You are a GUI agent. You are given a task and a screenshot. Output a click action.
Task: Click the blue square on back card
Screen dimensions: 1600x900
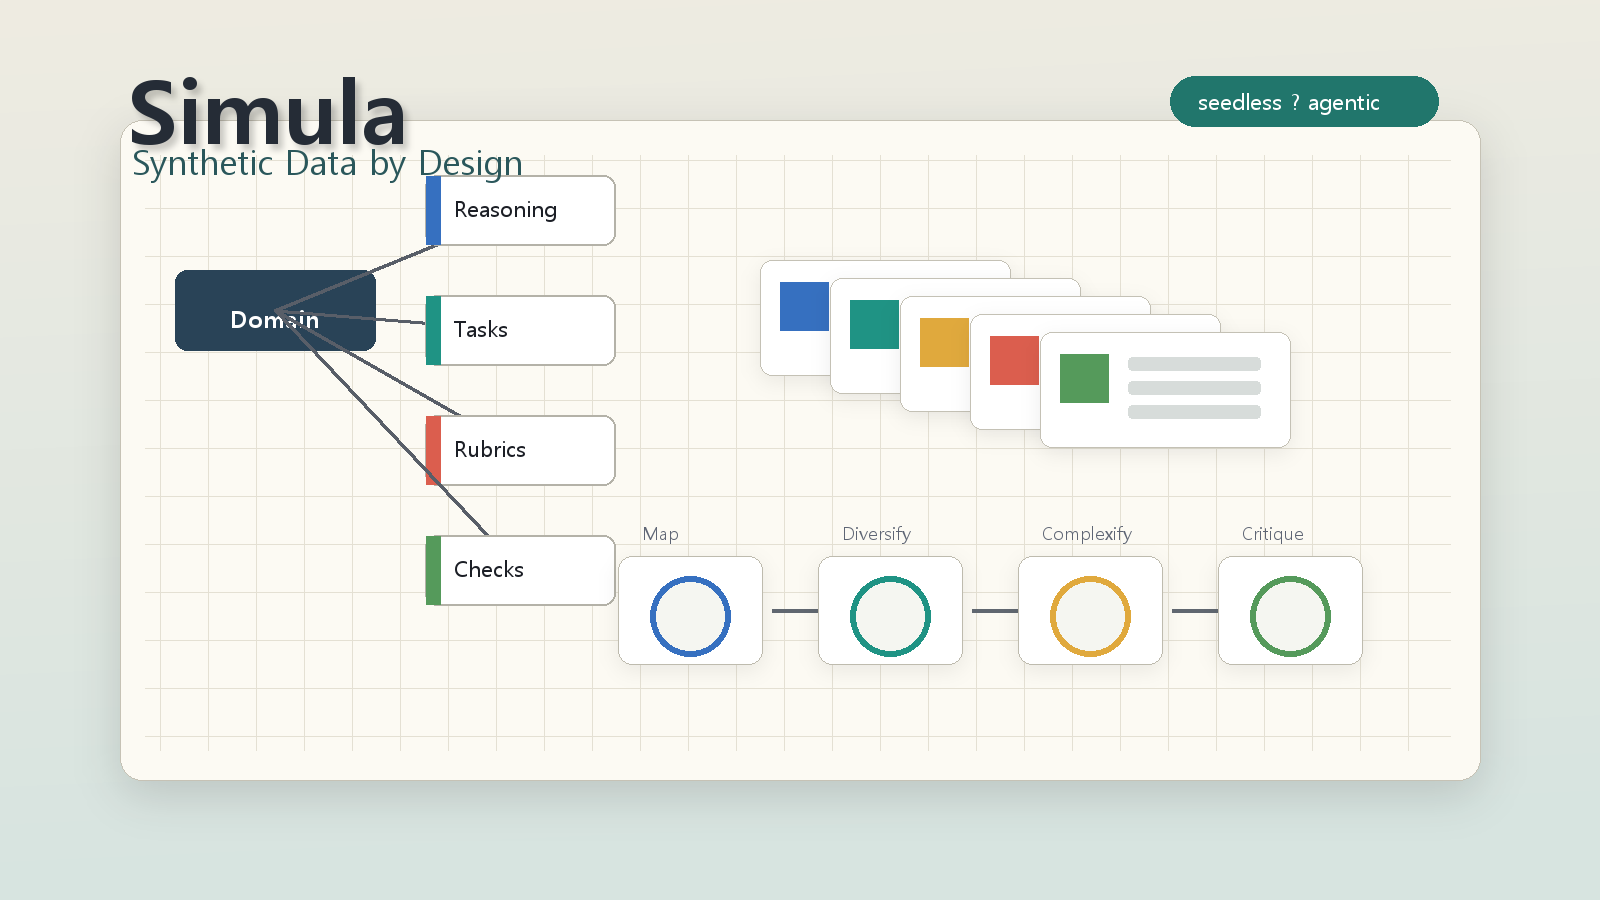click(x=804, y=306)
